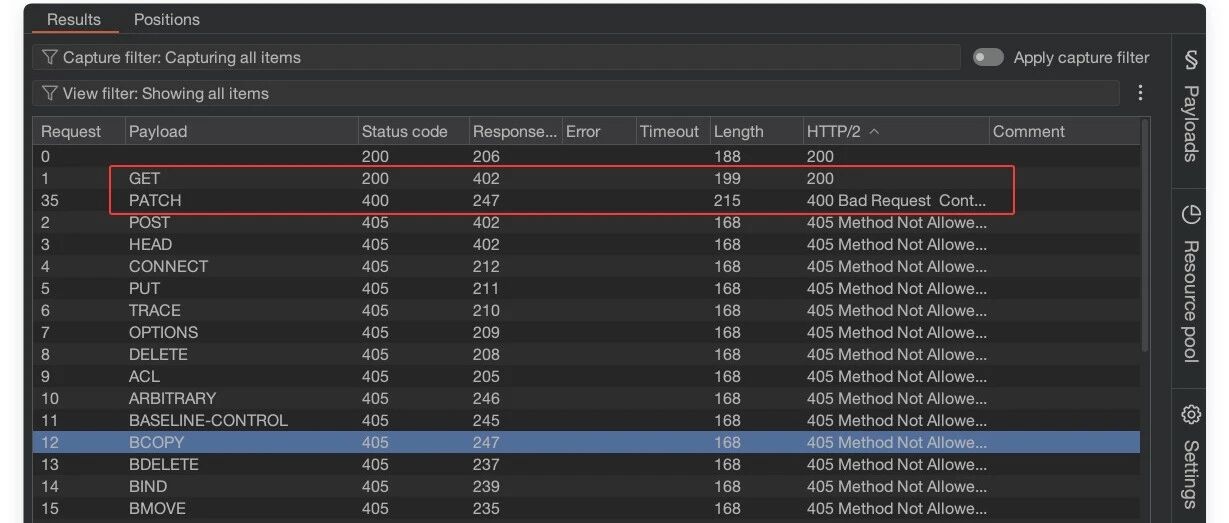Click length value 215 in PATCH row
Screen dimensions: 1229x523
pos(727,200)
